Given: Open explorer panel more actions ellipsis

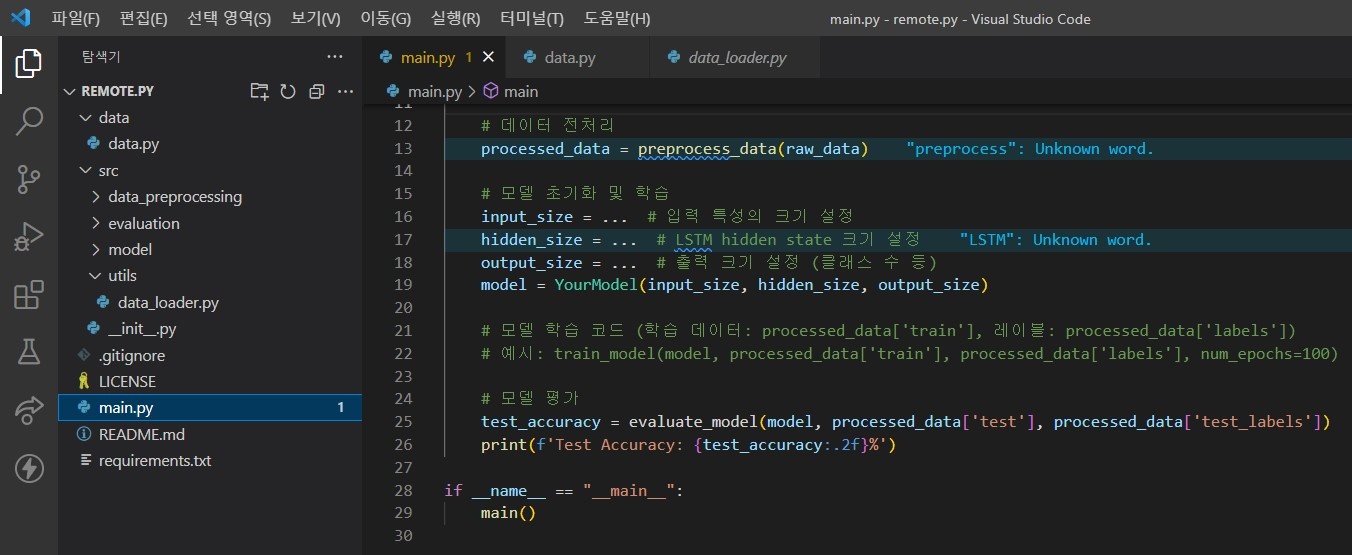Looking at the screenshot, I should click(x=335, y=56).
